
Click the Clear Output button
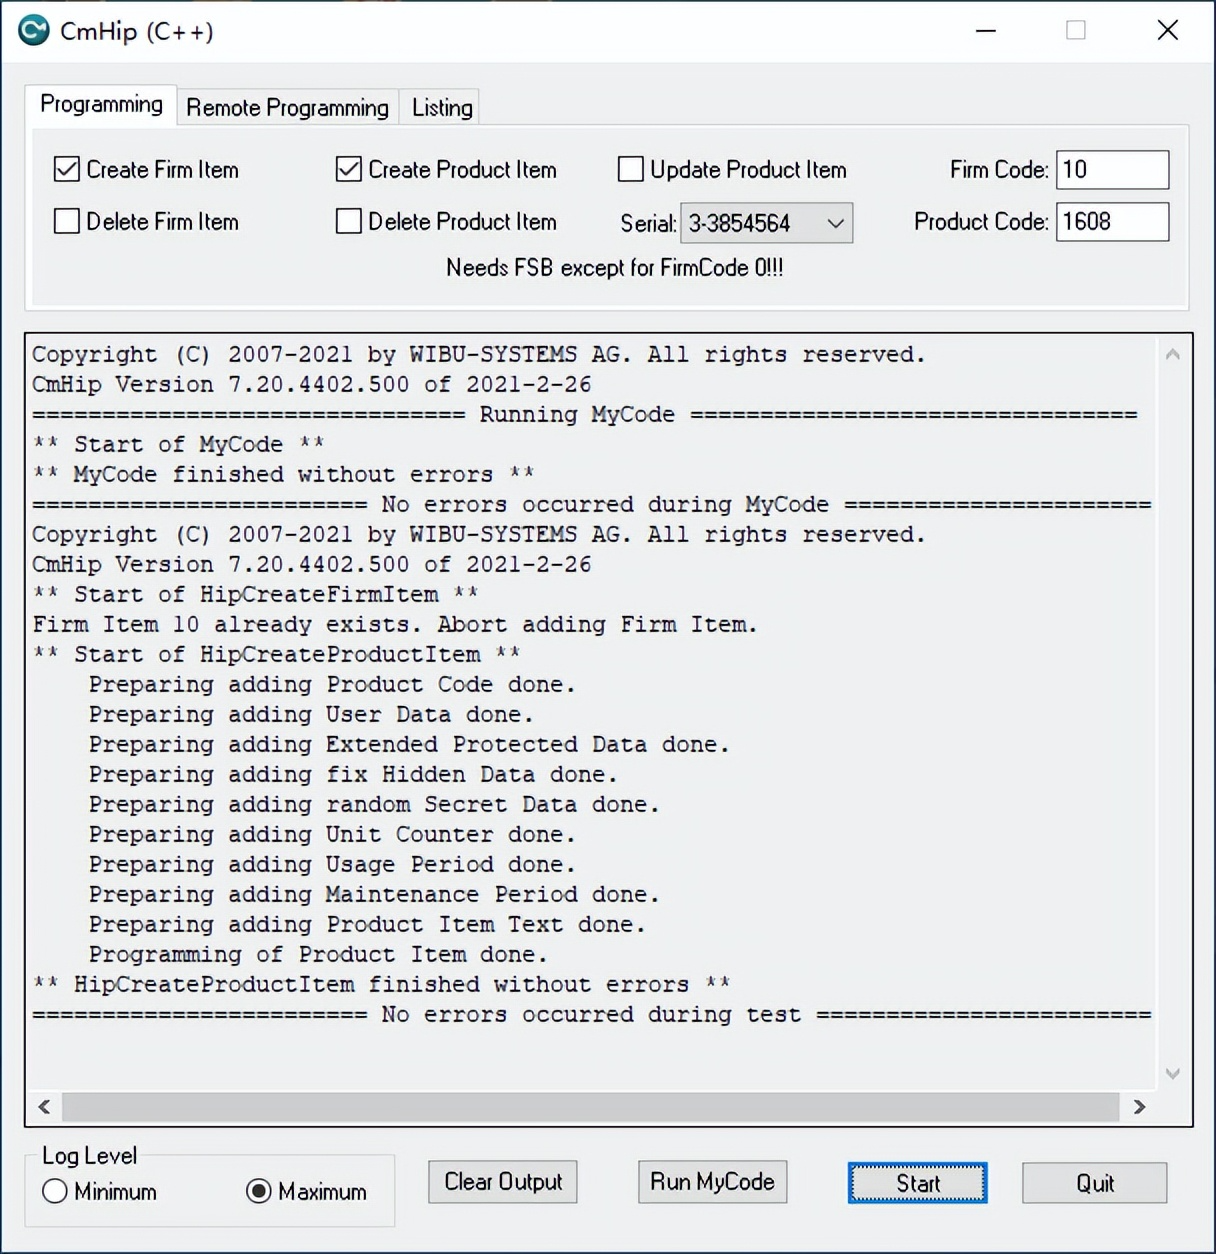pos(503,1182)
